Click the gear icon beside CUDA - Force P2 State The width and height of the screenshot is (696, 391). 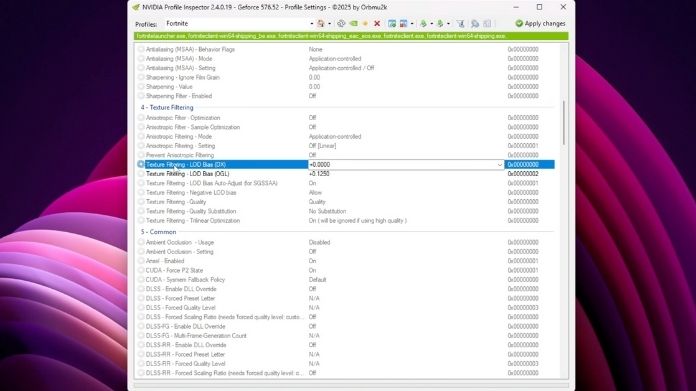click(x=141, y=270)
